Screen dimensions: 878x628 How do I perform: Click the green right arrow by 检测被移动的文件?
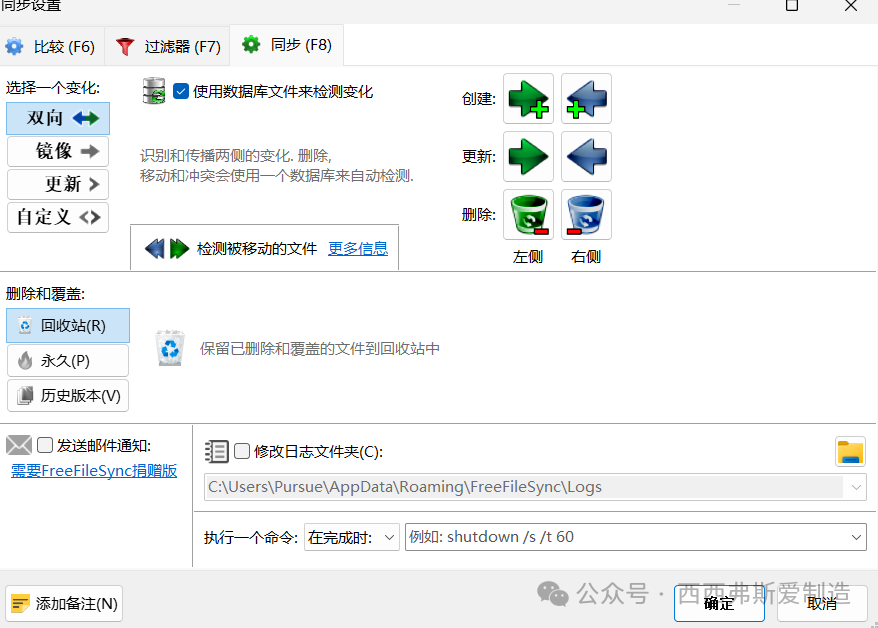[x=179, y=249]
